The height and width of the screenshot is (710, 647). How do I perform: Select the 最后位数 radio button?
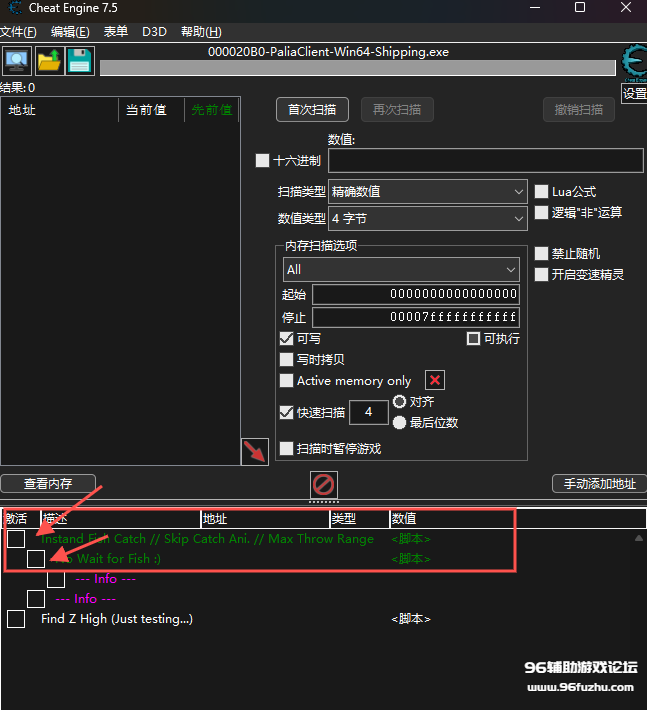(400, 422)
